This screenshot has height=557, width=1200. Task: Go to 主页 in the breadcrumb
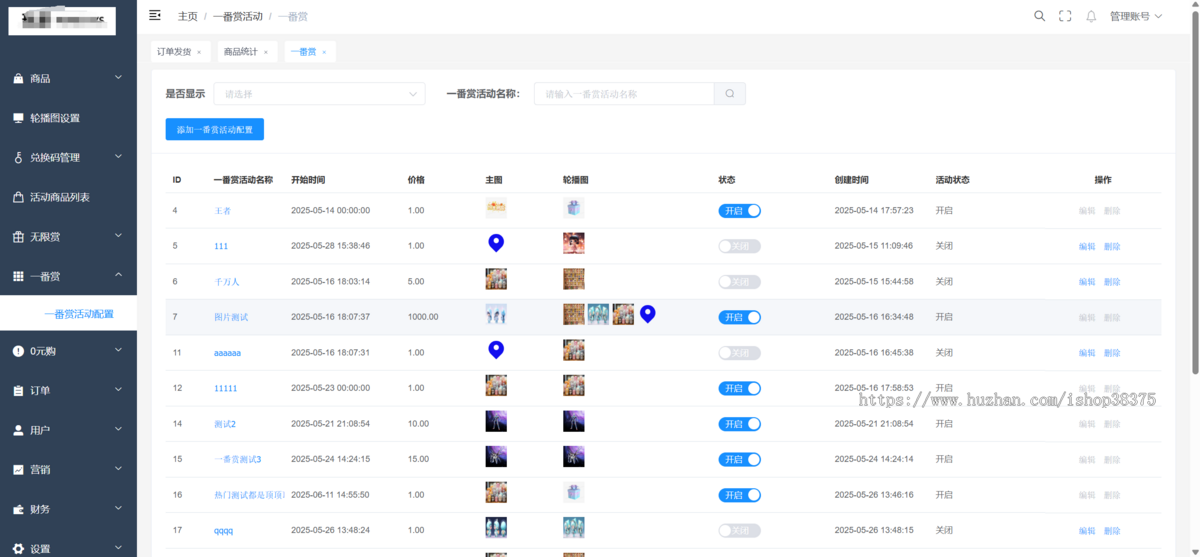(187, 17)
